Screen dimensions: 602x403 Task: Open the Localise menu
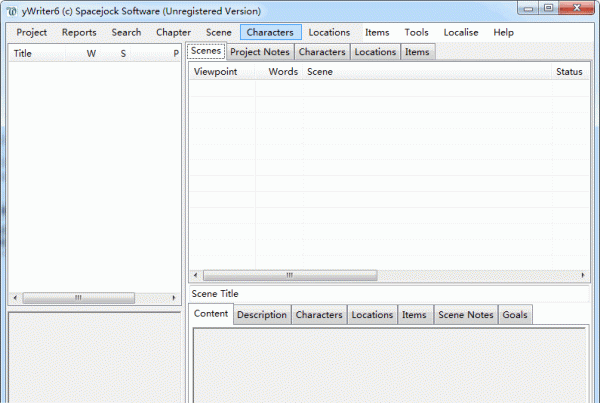point(461,32)
